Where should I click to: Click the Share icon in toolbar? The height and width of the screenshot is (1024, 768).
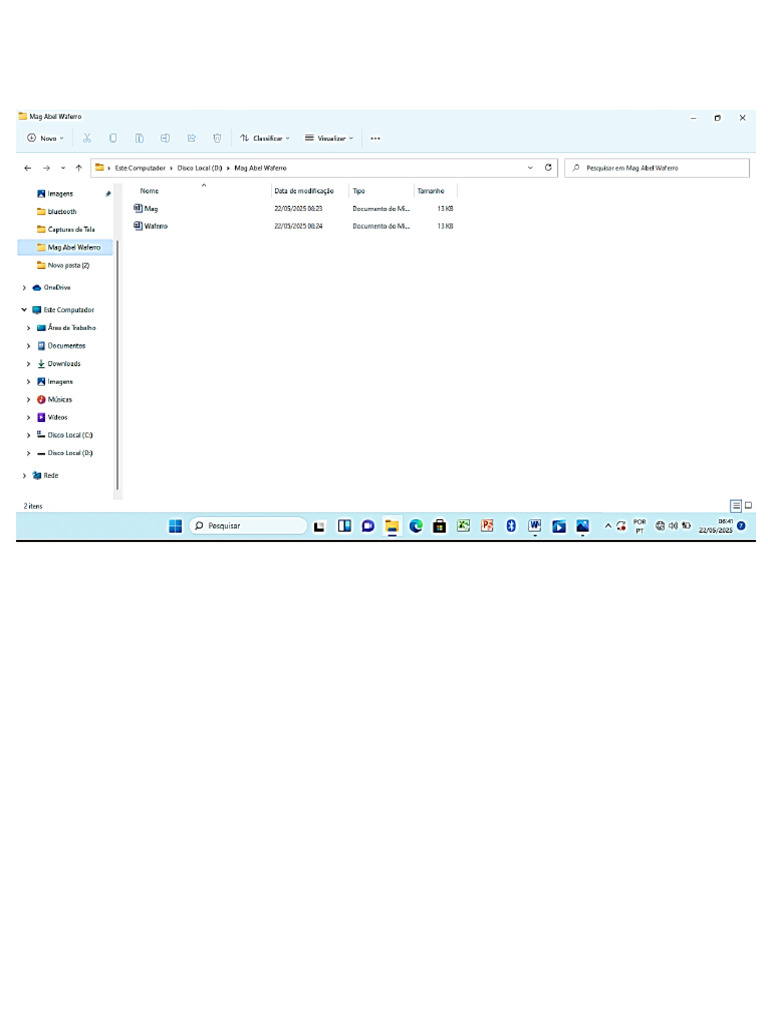click(191, 138)
